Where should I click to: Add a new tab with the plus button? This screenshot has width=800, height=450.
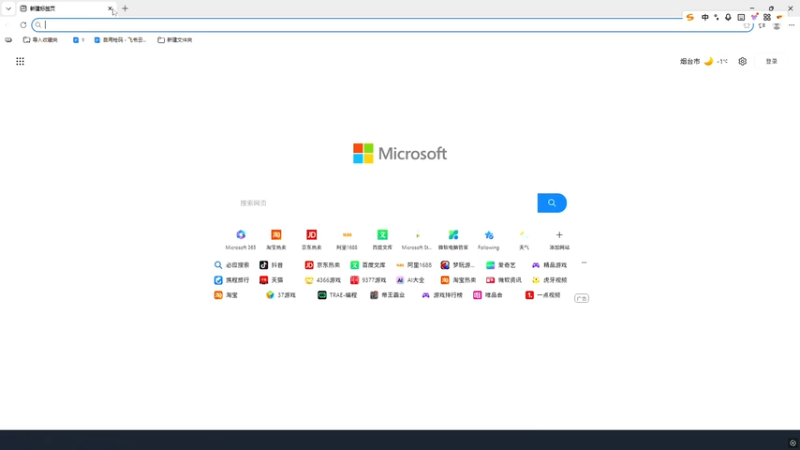[125, 8]
